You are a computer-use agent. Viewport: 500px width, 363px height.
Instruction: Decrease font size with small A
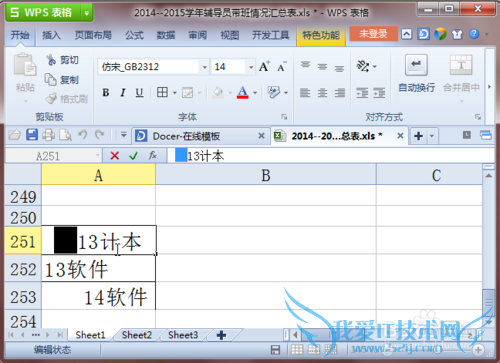(282, 67)
